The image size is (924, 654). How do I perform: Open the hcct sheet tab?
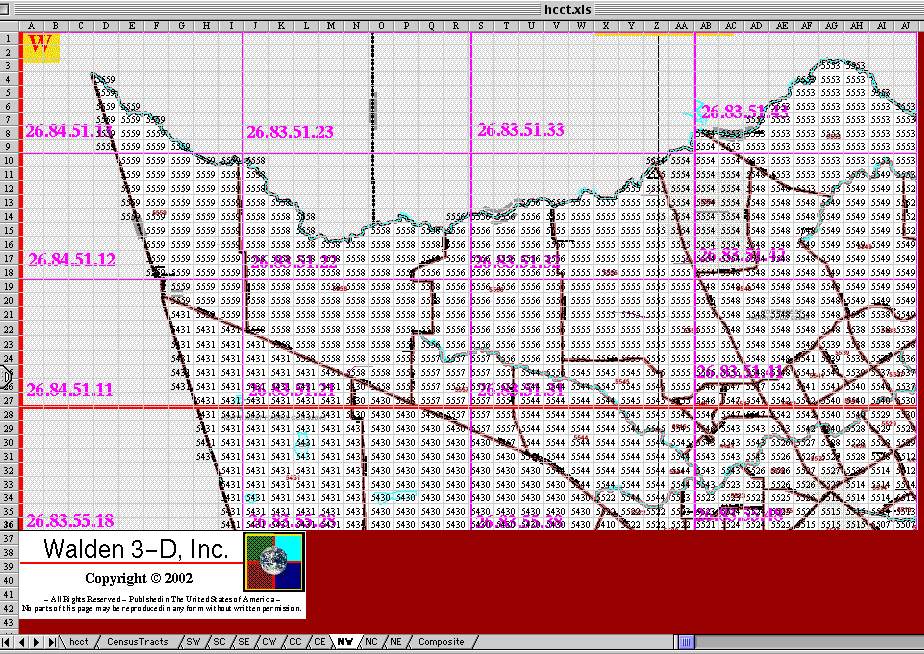point(78,642)
